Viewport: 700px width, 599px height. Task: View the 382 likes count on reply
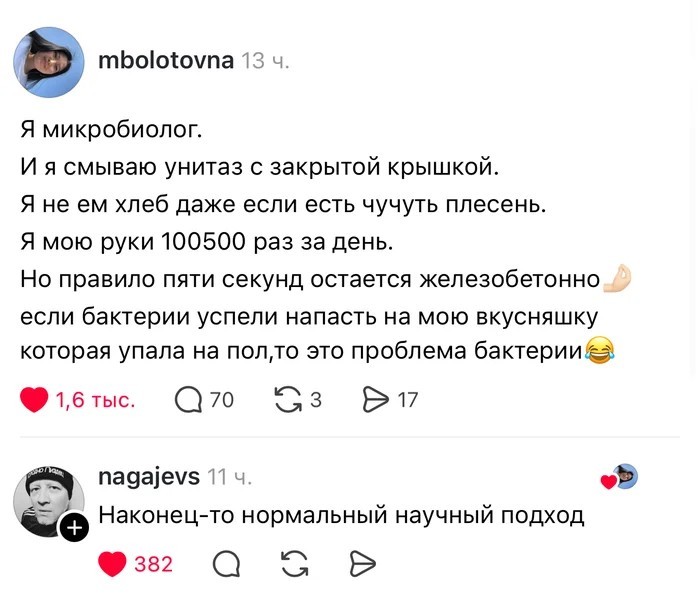153,564
